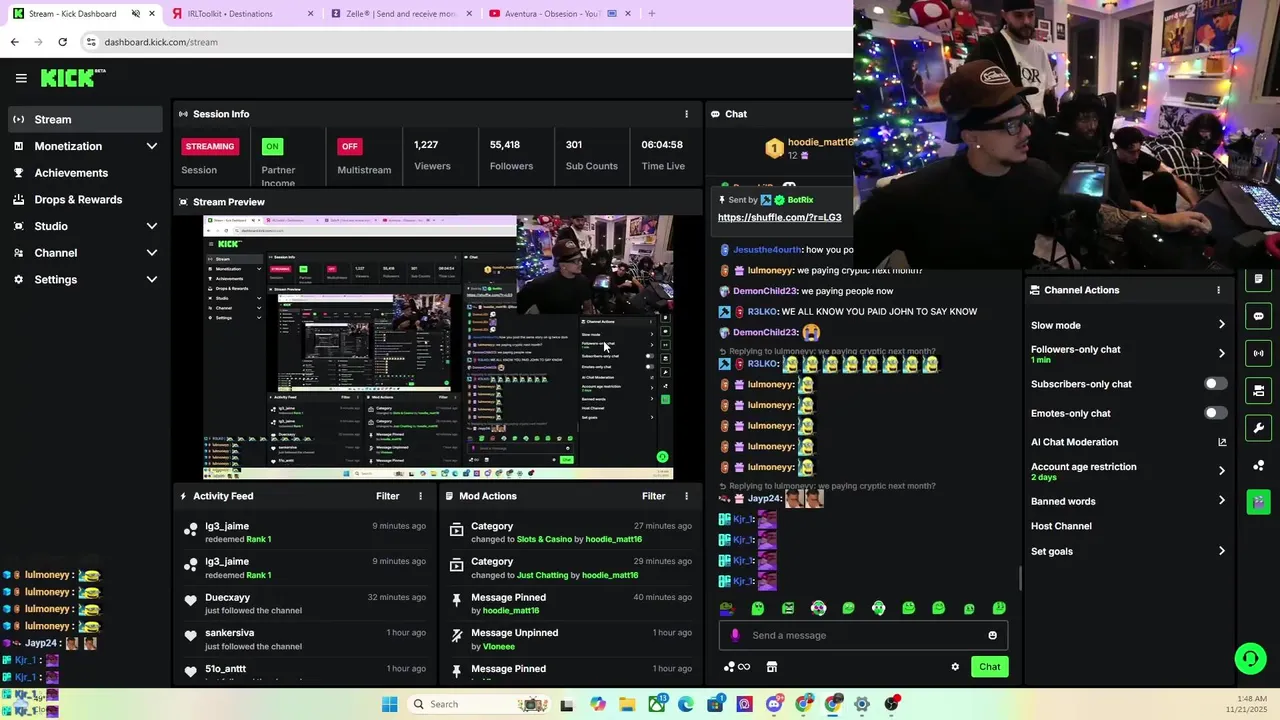1280x720 pixels.
Task: Switch to the Aventura - Obsesion YouTube tab
Action: click(561, 14)
